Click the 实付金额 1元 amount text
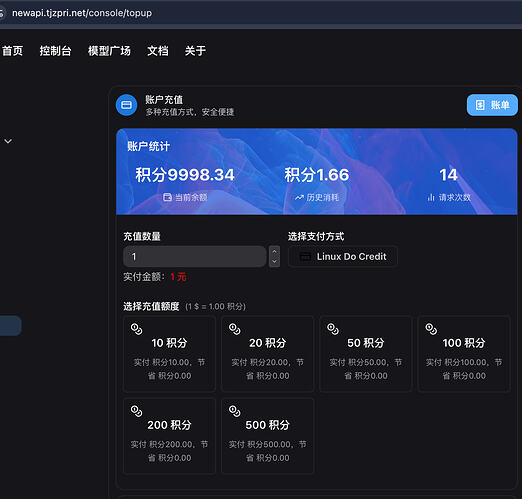Viewport: 522px width, 499px height. [x=155, y=277]
